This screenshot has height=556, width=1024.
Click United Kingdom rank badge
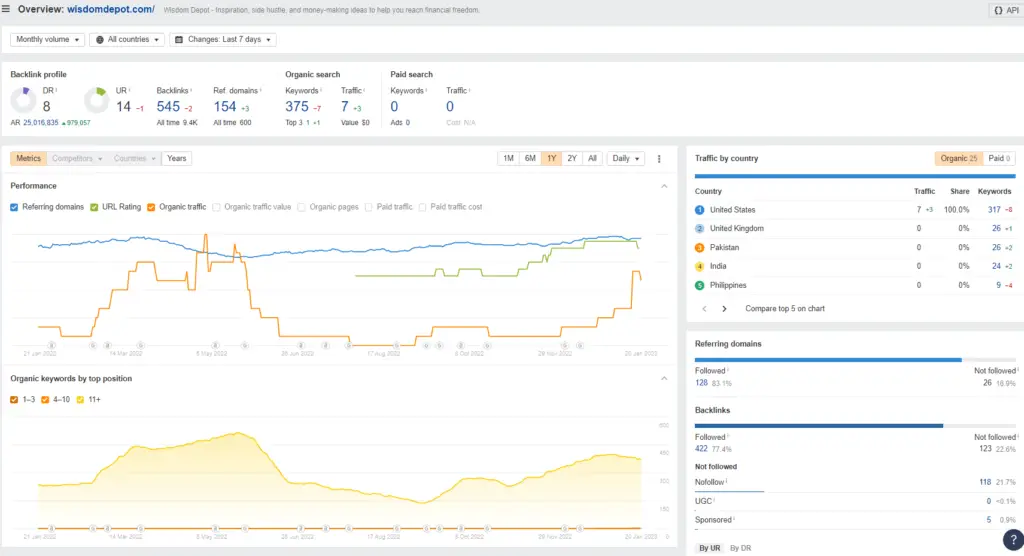pos(699,229)
